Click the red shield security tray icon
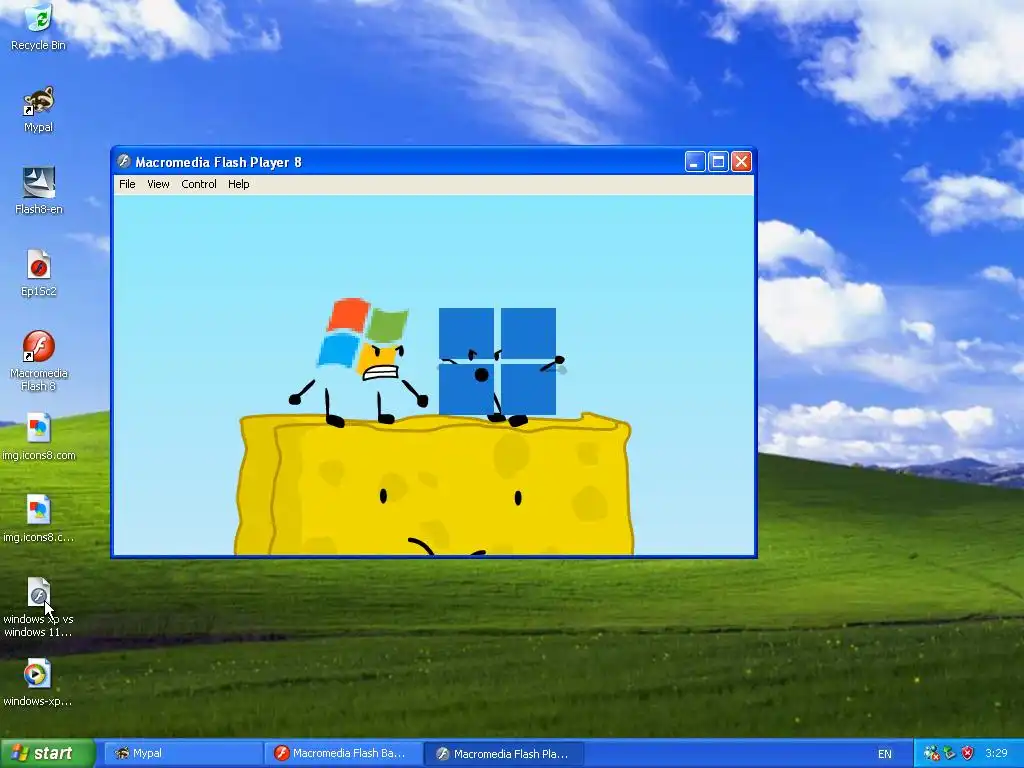The height and width of the screenshot is (768, 1024). click(x=968, y=754)
